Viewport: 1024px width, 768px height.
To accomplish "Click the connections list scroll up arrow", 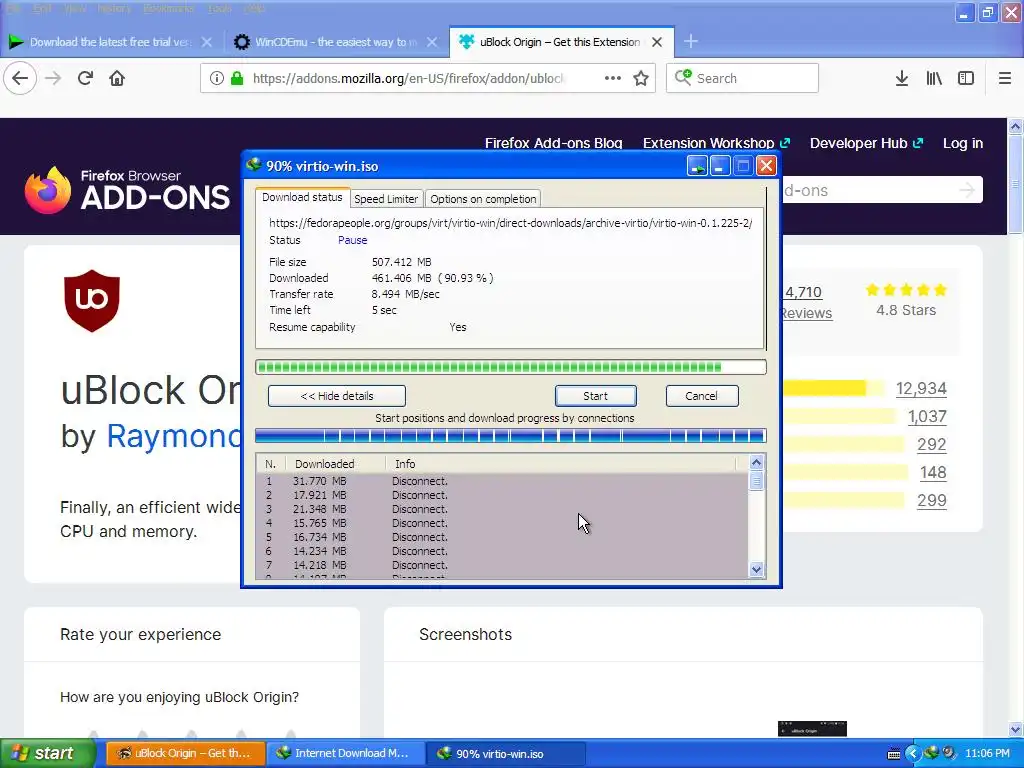I will [x=756, y=463].
